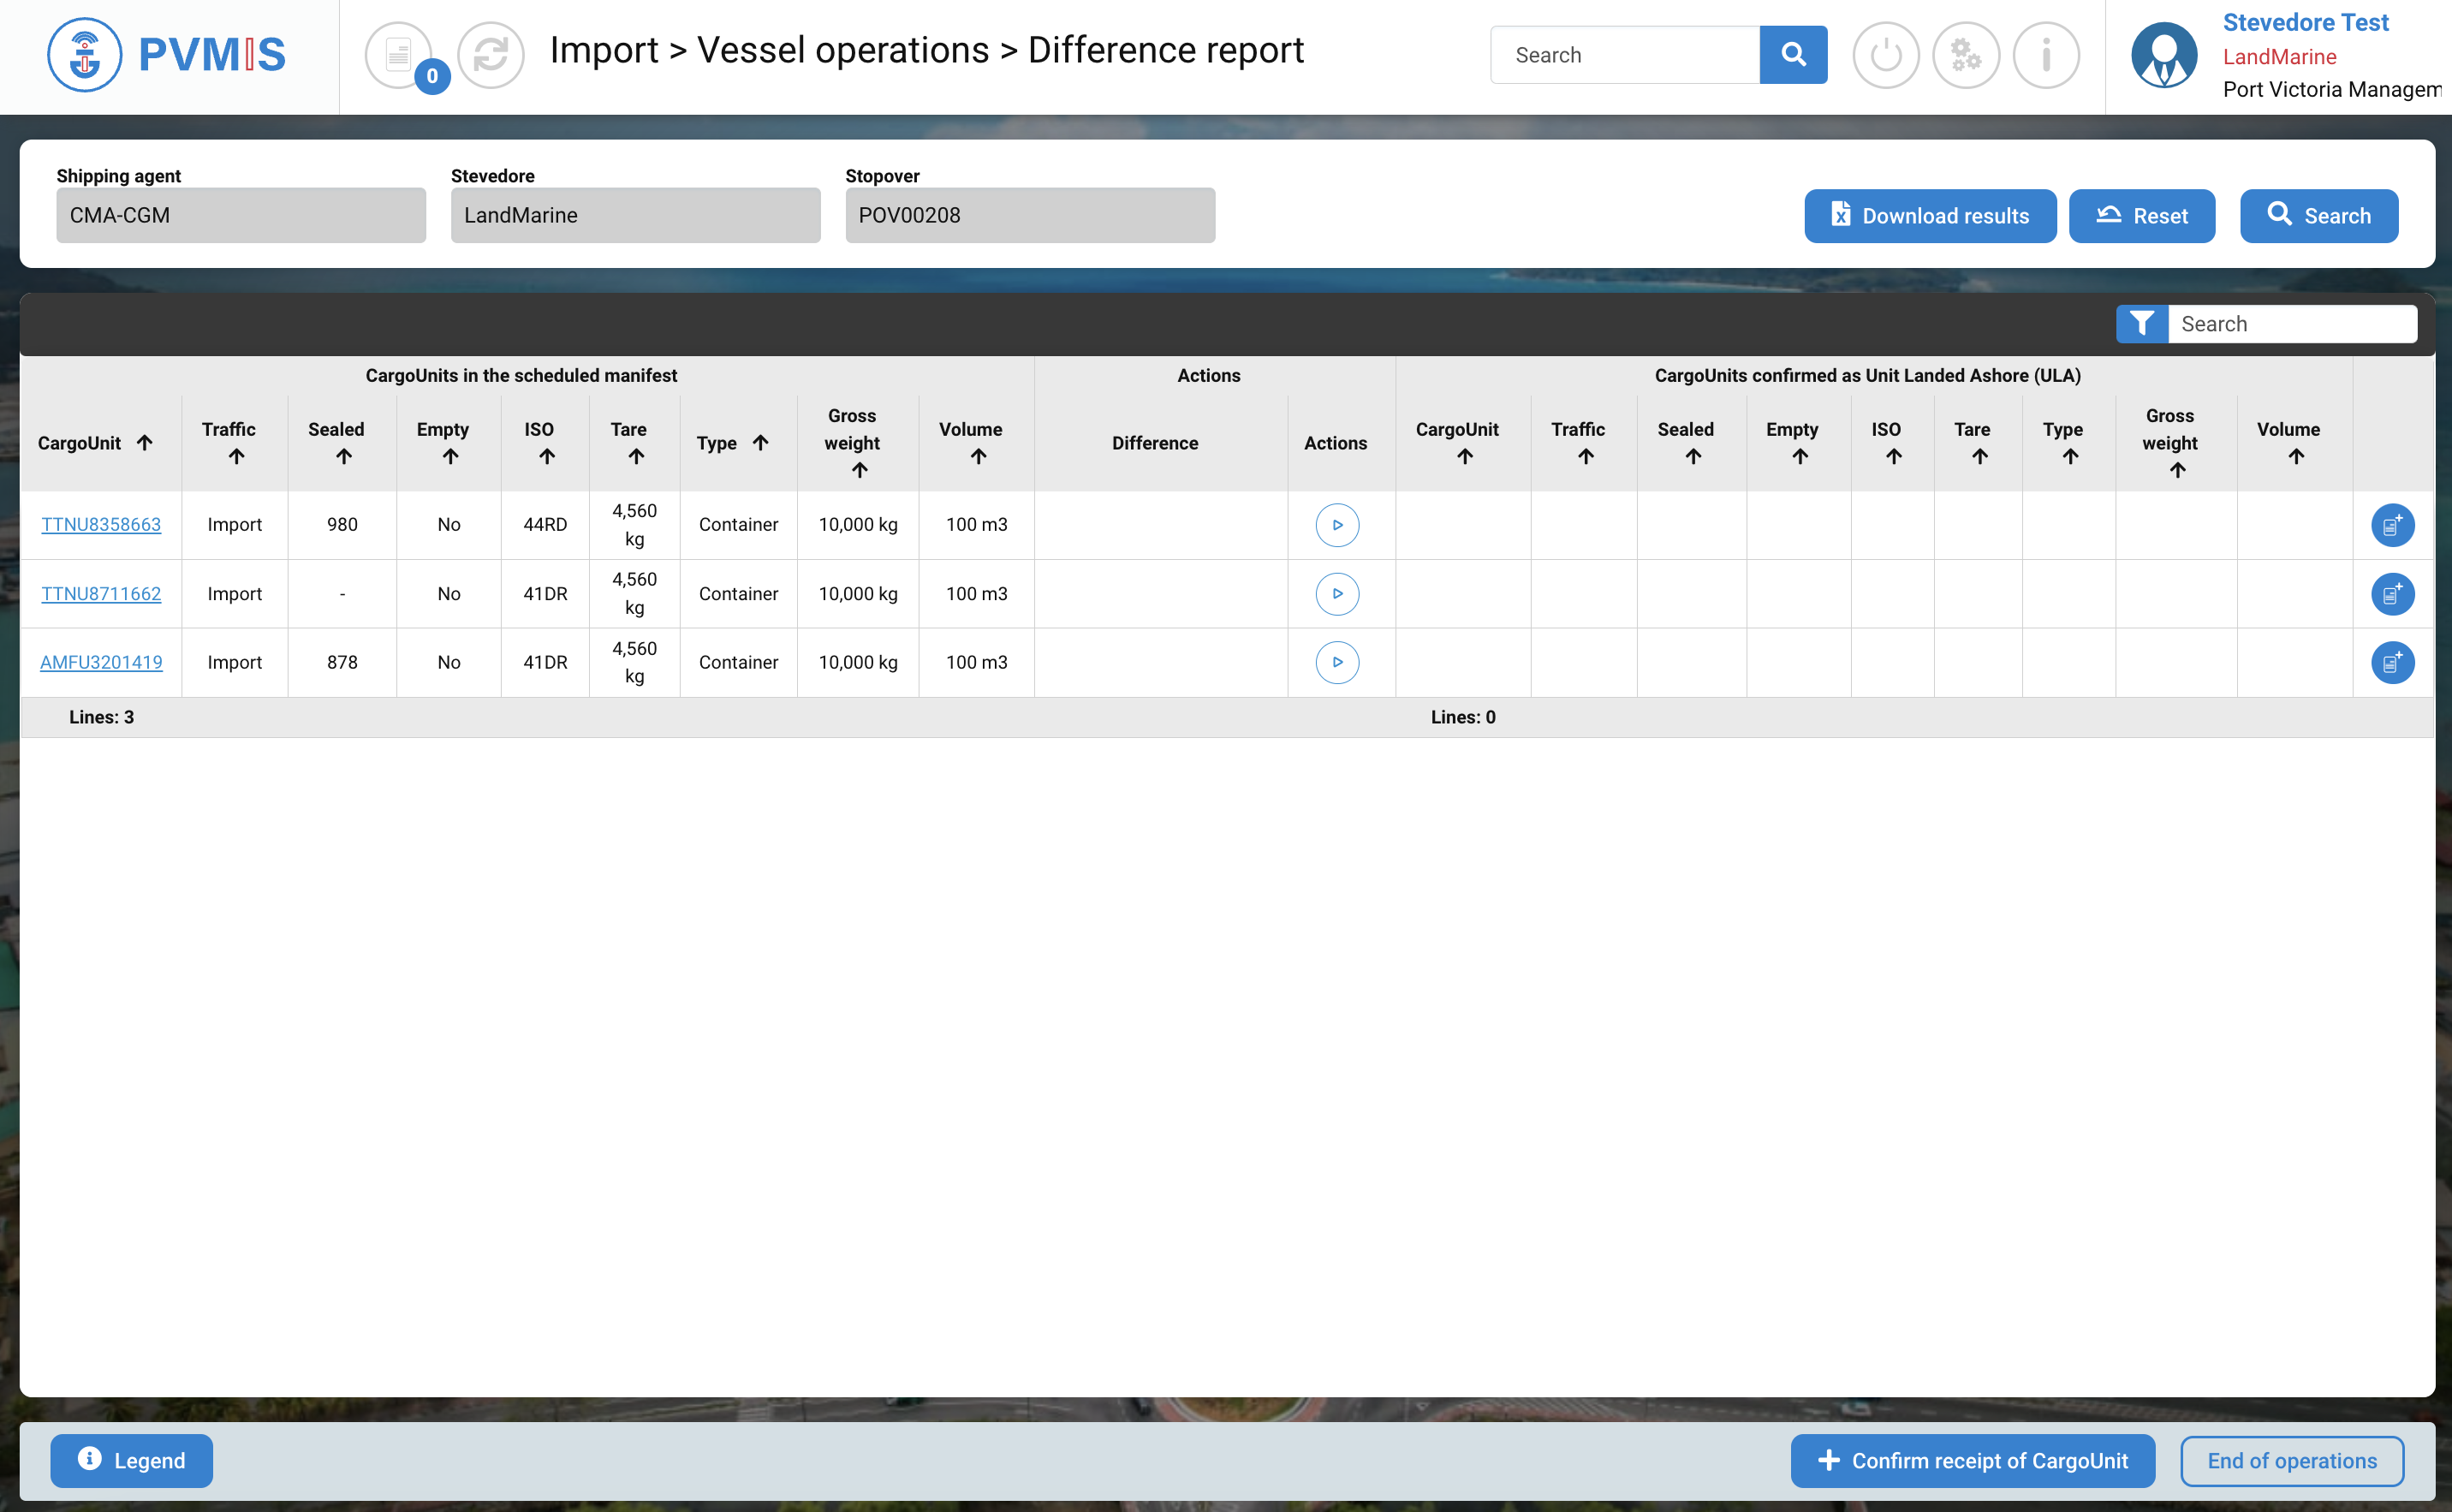Image resolution: width=2452 pixels, height=1512 pixels.
Task: Click the power logout icon
Action: (x=1885, y=55)
